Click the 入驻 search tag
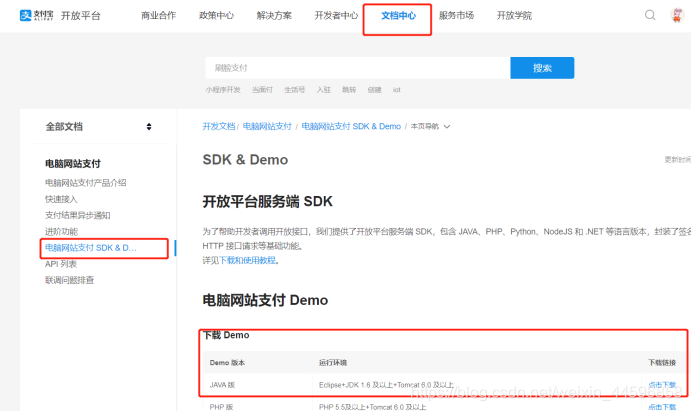The image size is (692, 411). pyautogui.click(x=323, y=90)
